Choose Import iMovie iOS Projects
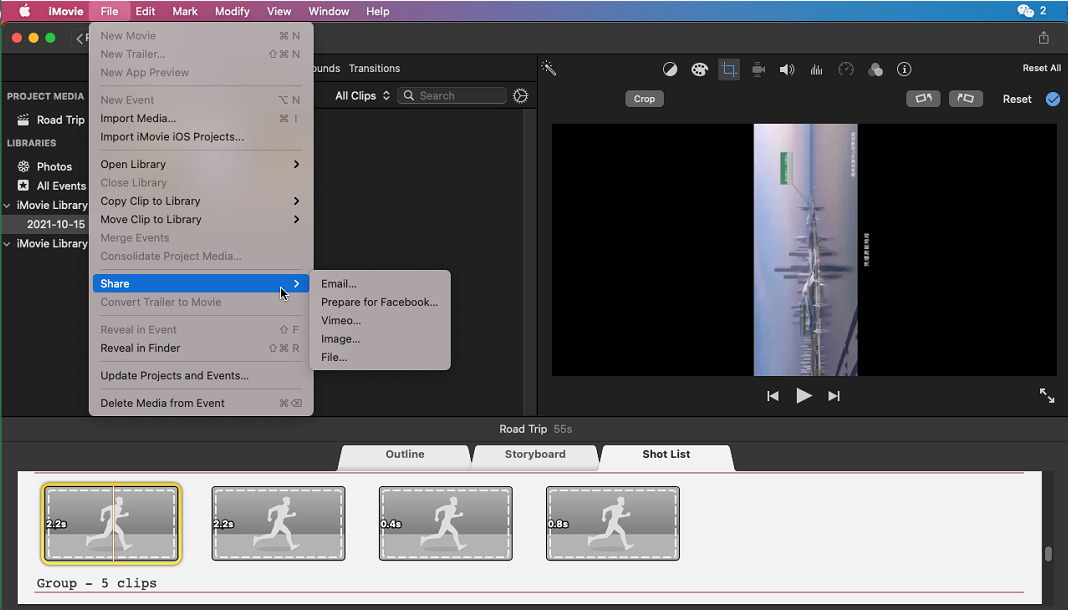This screenshot has height=610, width=1068. (x=201, y=137)
